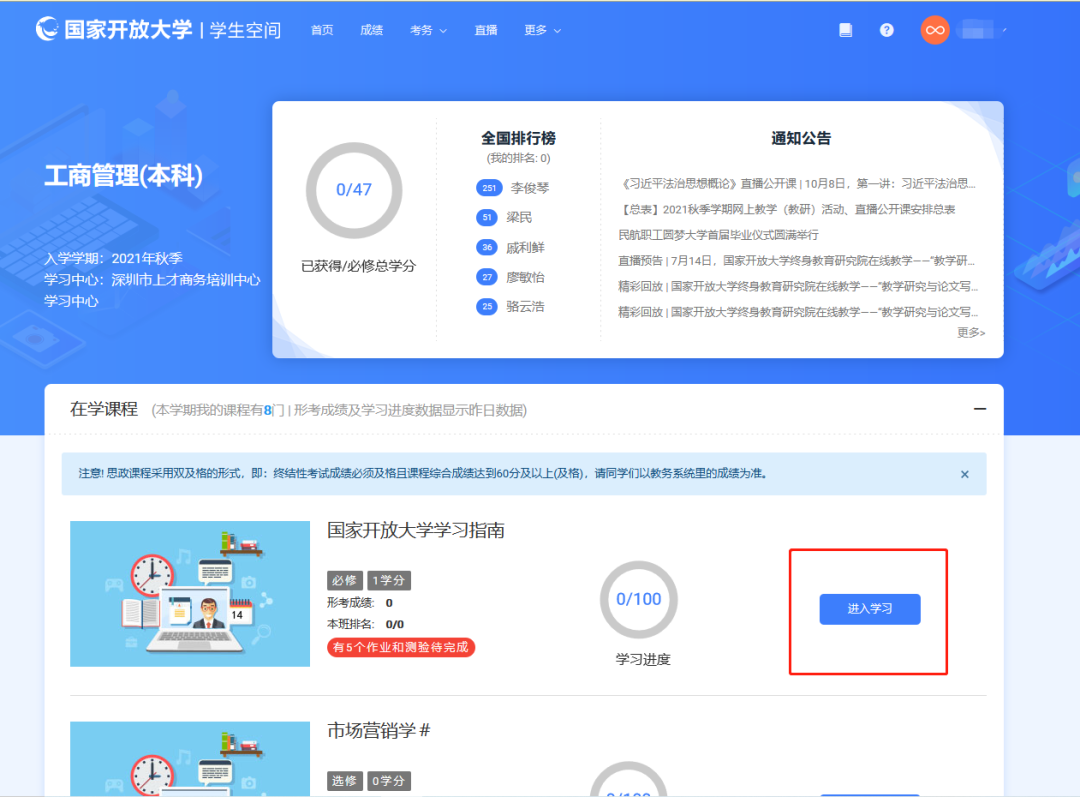Click the 0/100 学习进度 ring for 学习指南
Viewport: 1080px width, 797px height.
[638, 599]
